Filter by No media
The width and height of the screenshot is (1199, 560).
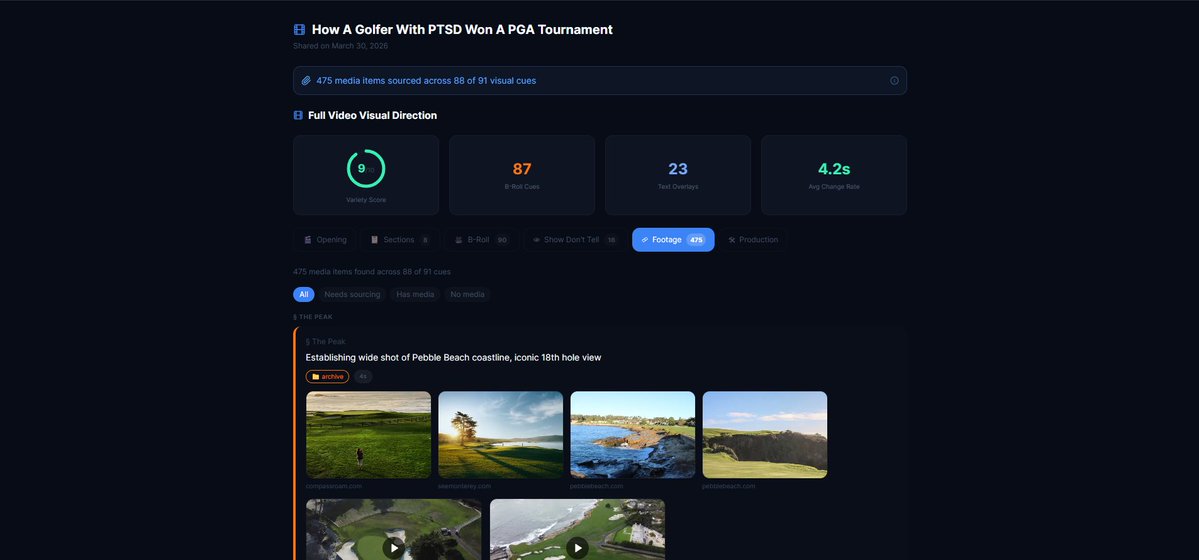pos(467,295)
